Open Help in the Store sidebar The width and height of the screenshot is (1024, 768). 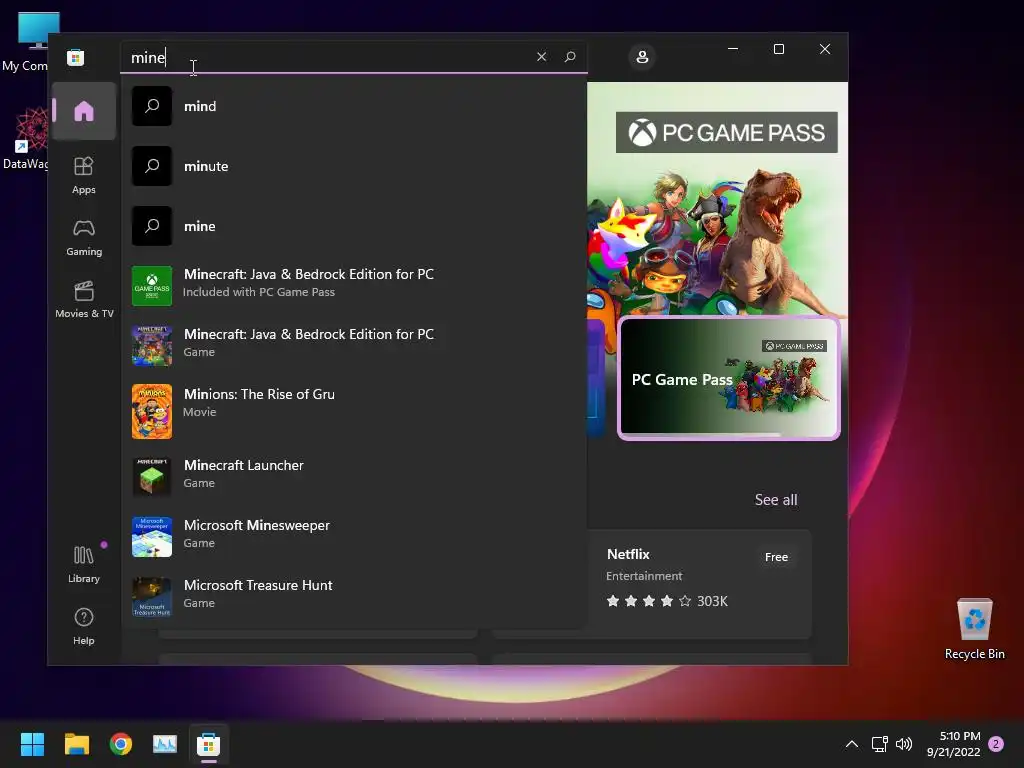tap(84, 626)
